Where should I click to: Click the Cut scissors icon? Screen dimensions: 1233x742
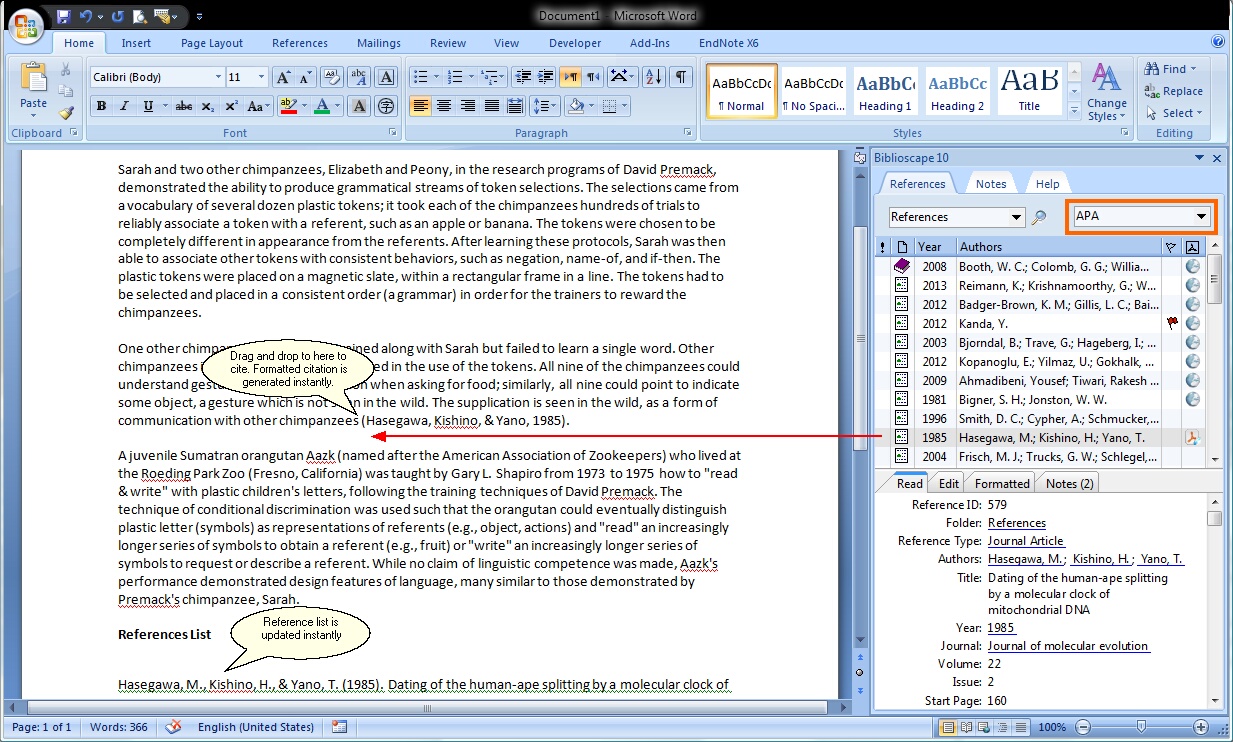coord(66,70)
